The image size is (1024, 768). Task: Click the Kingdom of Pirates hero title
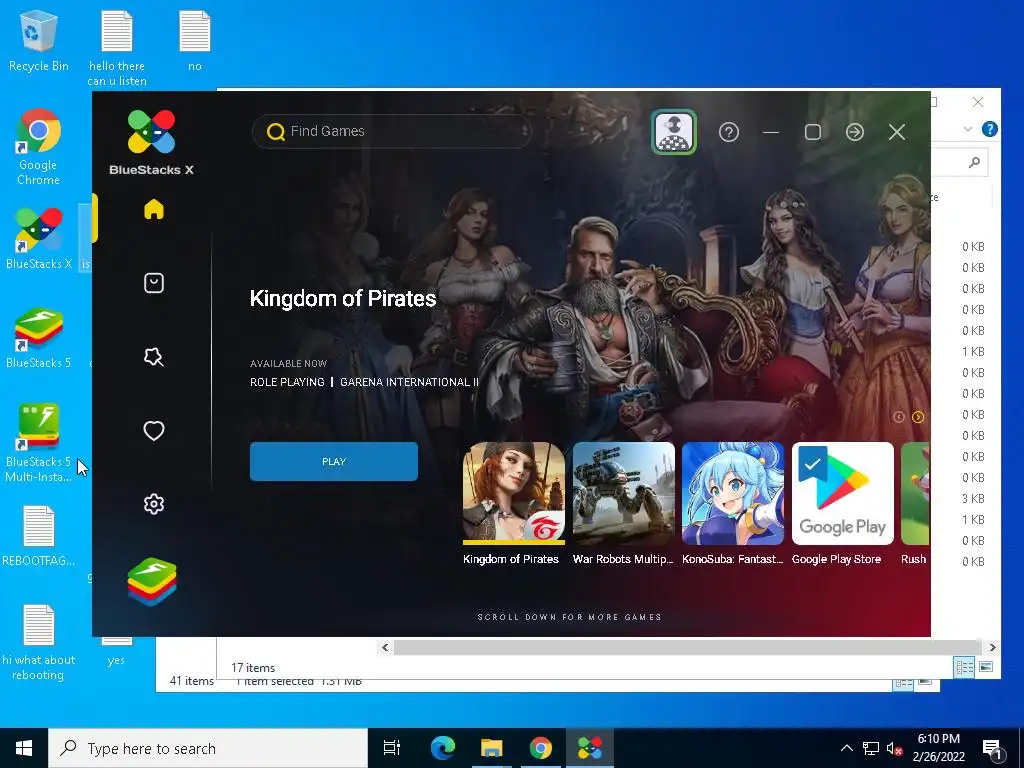[343, 298]
